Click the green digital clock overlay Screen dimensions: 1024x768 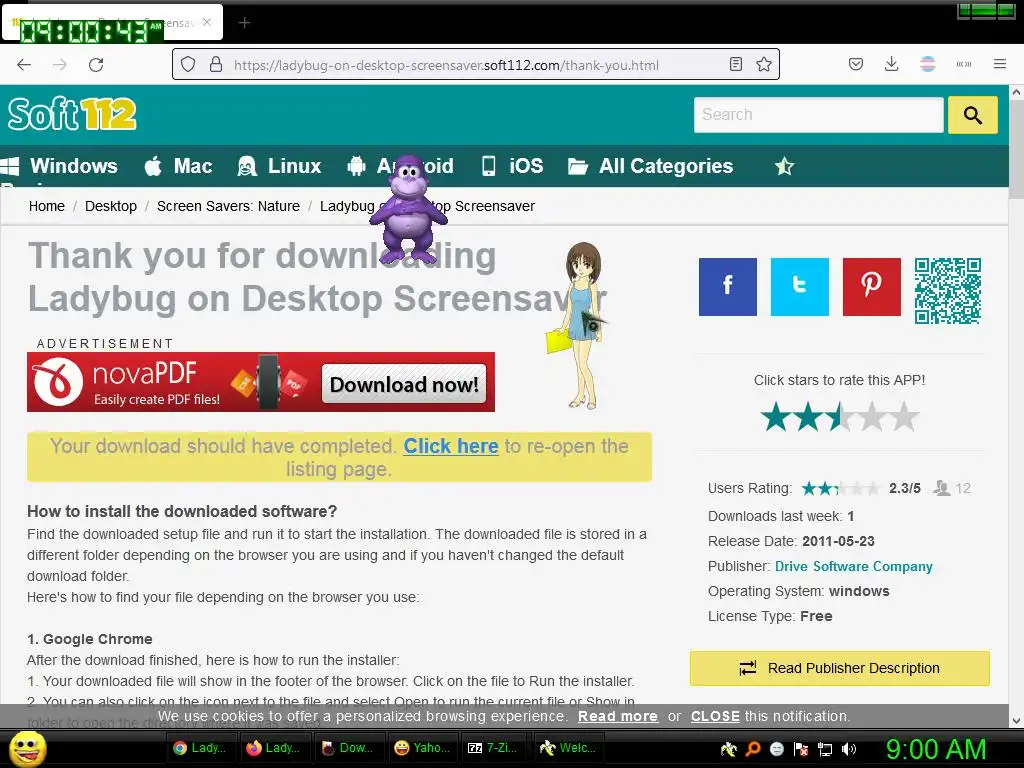(90, 31)
